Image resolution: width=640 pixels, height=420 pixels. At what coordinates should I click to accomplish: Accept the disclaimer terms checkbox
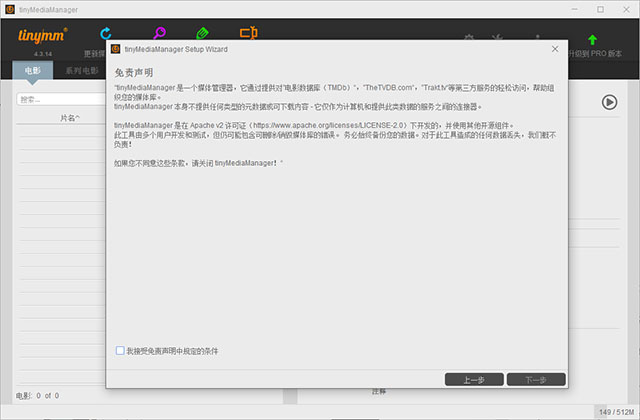point(120,351)
